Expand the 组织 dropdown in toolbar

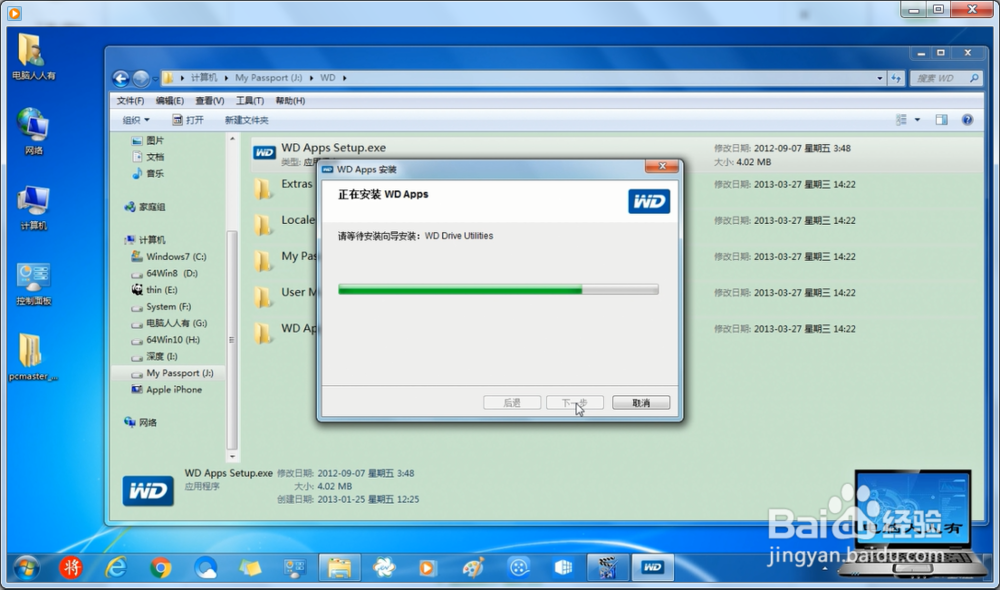click(x=136, y=120)
